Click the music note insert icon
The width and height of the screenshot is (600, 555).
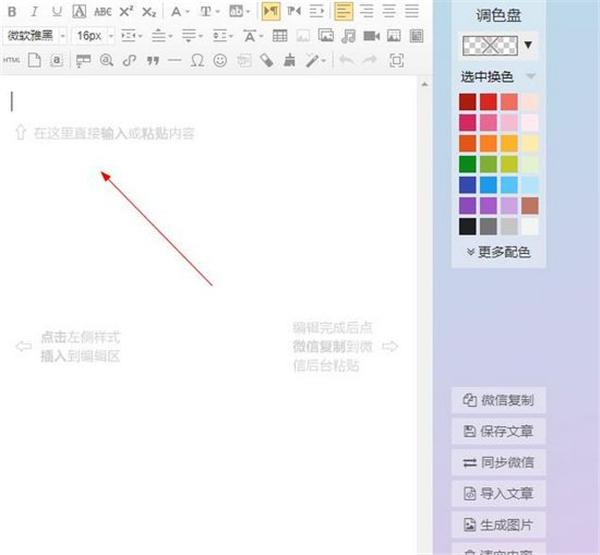(348, 36)
